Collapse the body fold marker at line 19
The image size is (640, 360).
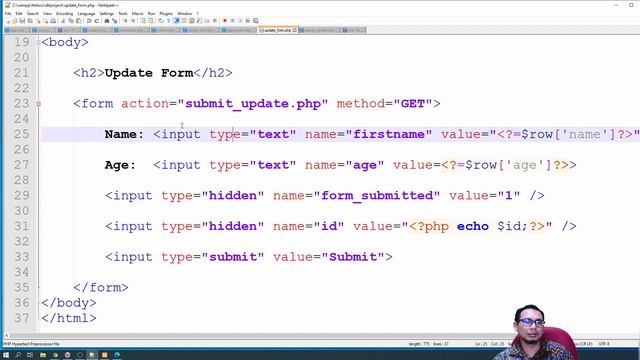(x=38, y=42)
